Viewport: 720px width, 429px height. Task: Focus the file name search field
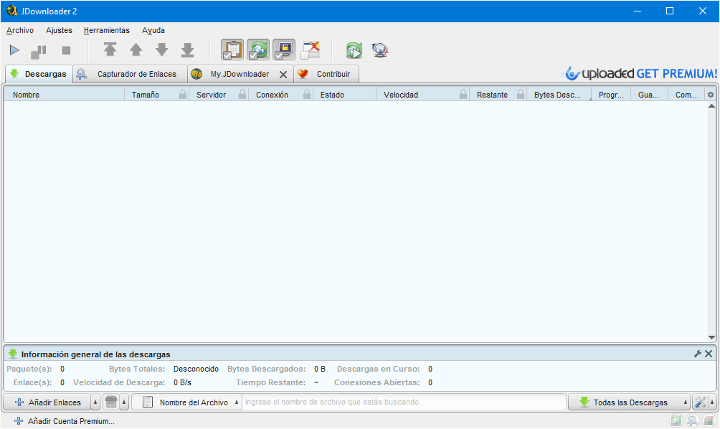coord(404,402)
